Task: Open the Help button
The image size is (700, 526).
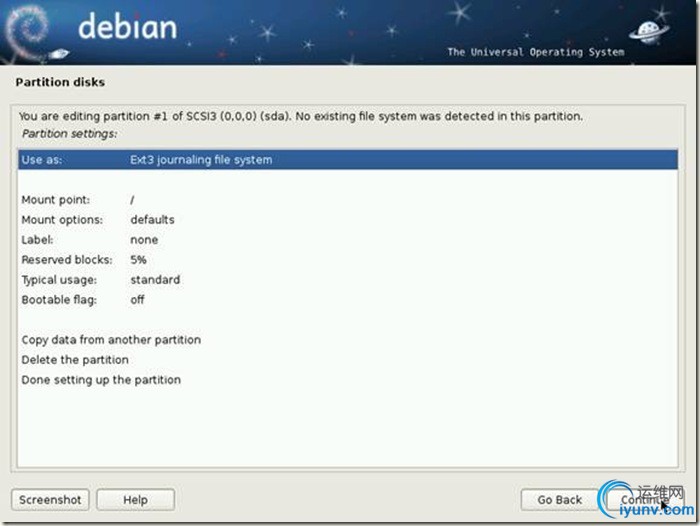Action: click(x=135, y=500)
